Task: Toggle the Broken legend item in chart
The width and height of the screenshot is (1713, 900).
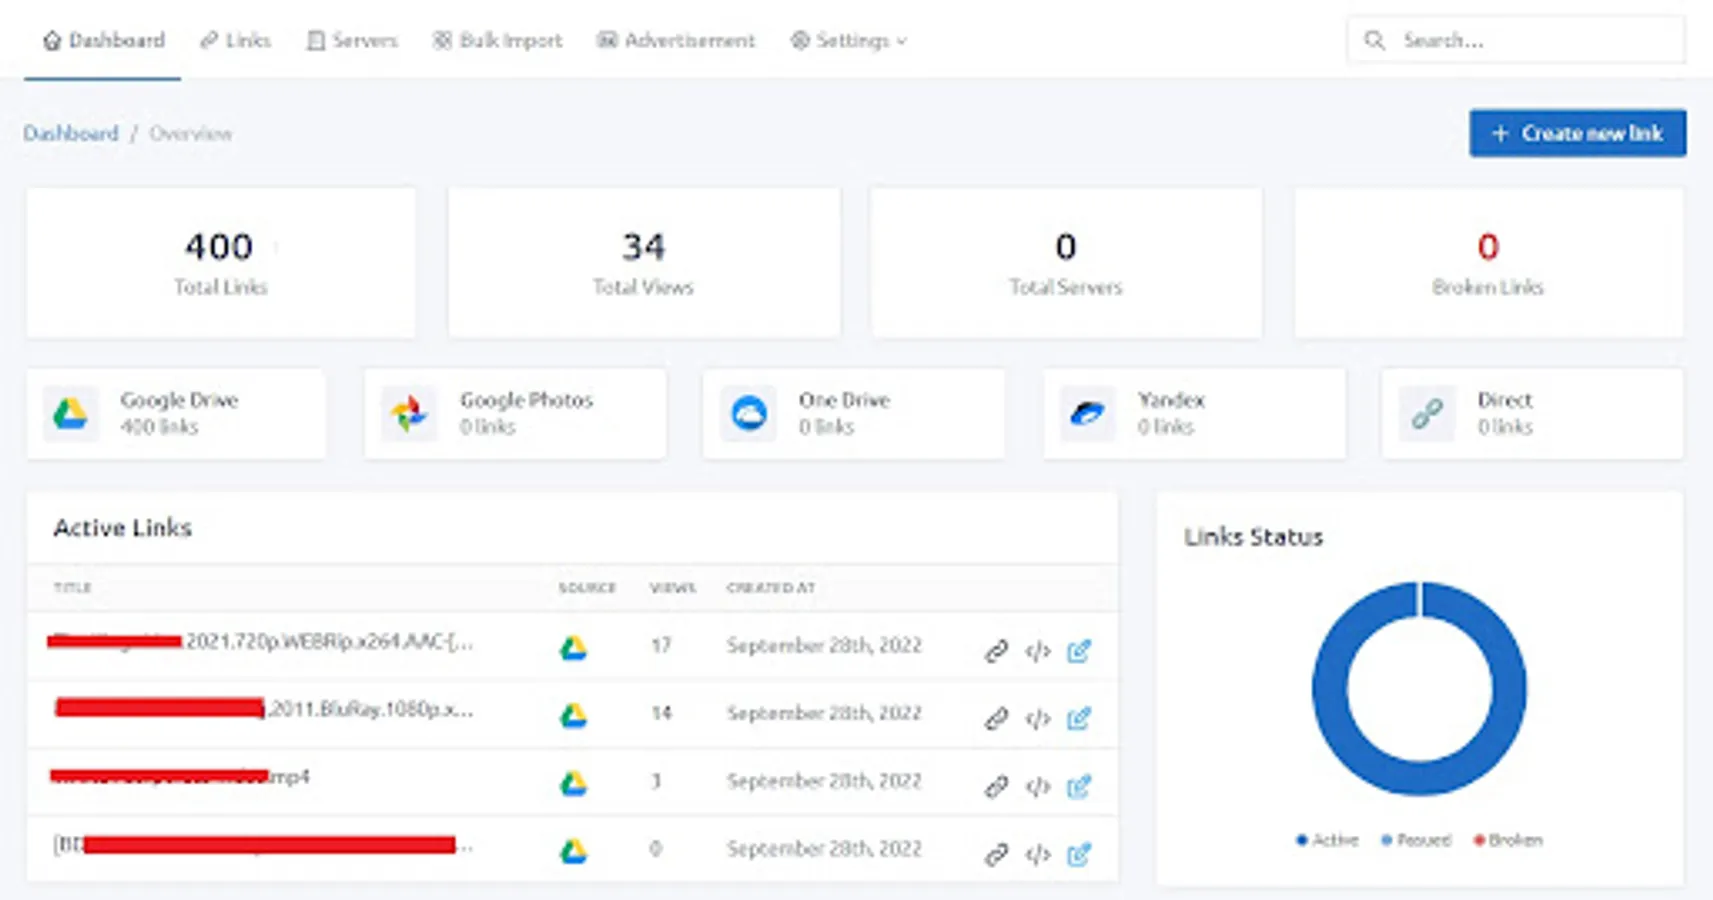Action: pos(1508,840)
